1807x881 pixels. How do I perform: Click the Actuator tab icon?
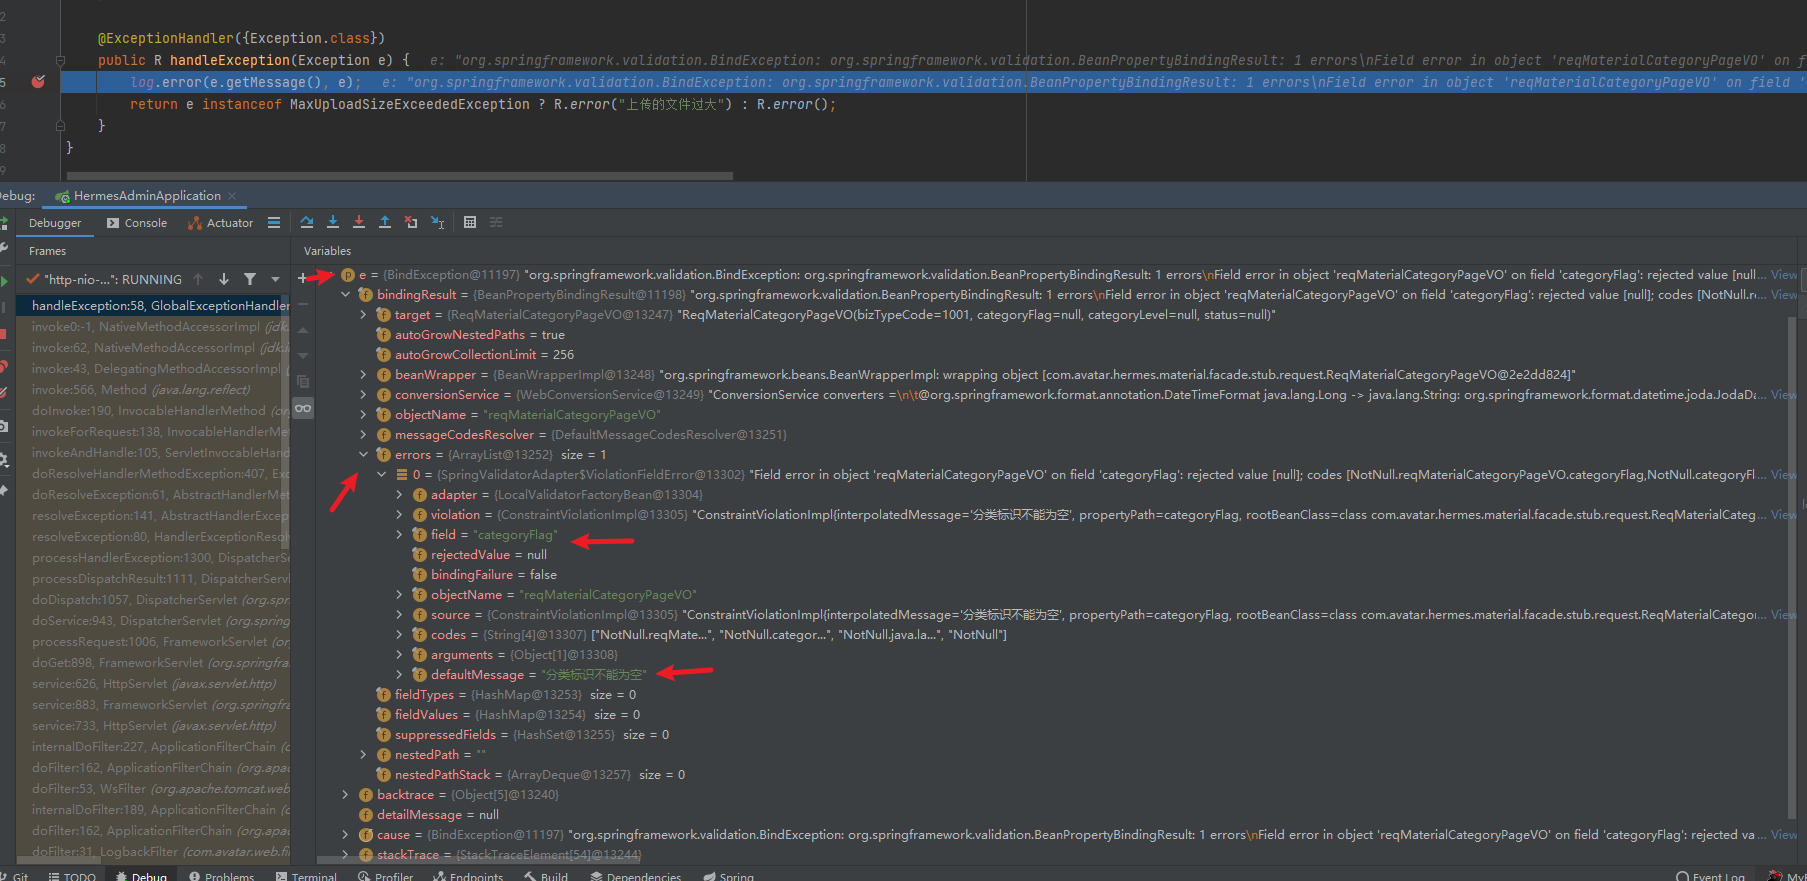click(195, 223)
